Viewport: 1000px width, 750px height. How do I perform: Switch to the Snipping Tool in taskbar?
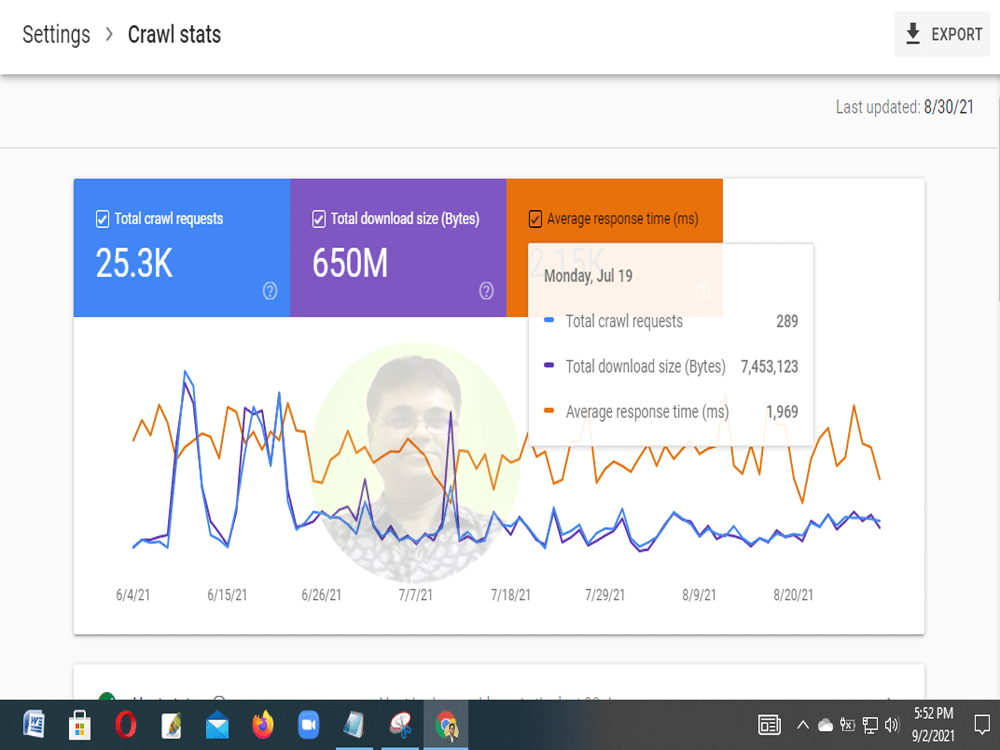pyautogui.click(x=401, y=725)
